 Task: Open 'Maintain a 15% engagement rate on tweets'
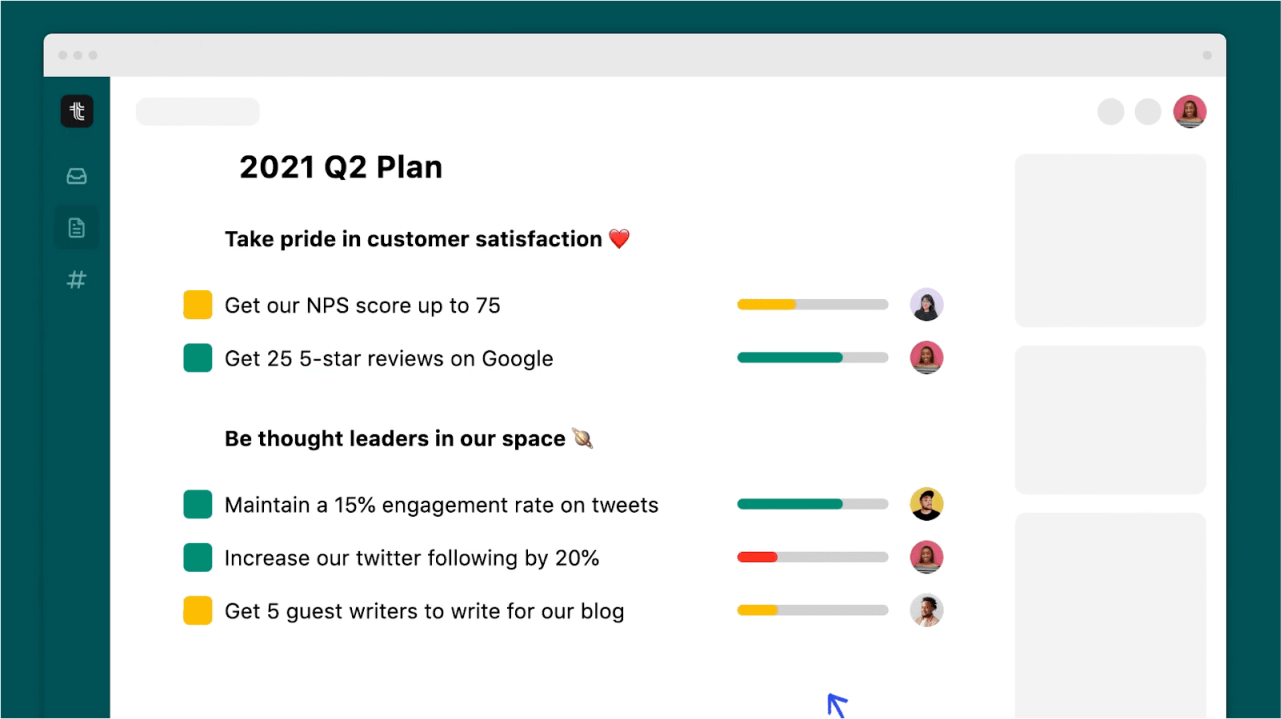coord(441,505)
